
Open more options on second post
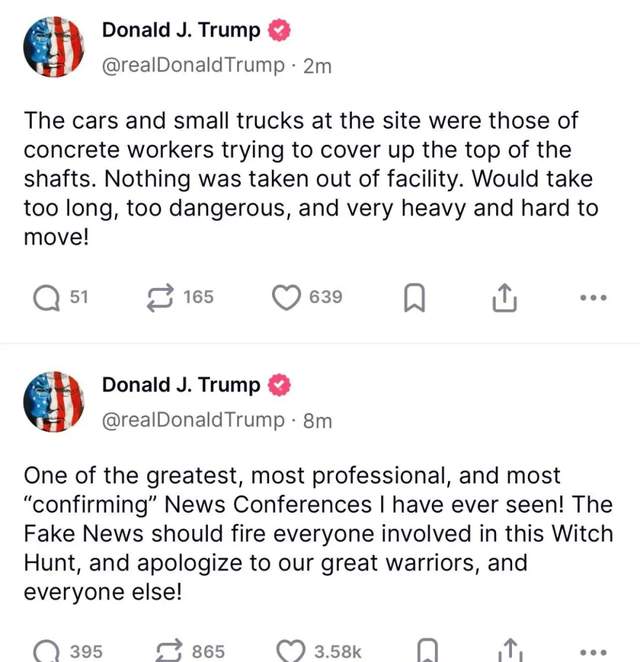pyautogui.click(x=592, y=652)
